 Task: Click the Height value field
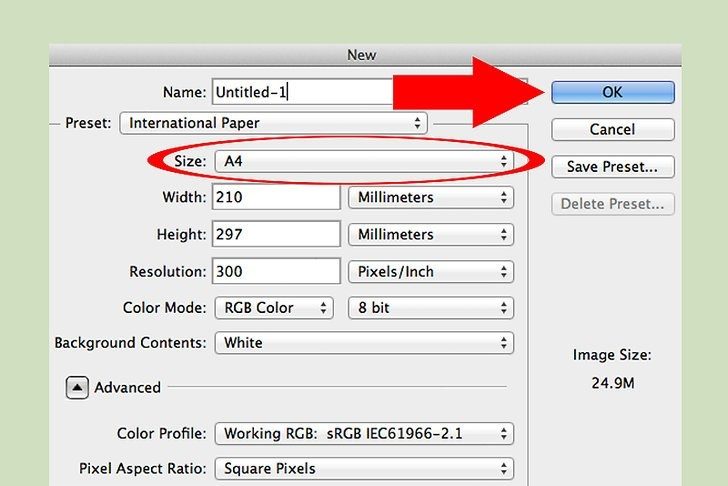276,234
